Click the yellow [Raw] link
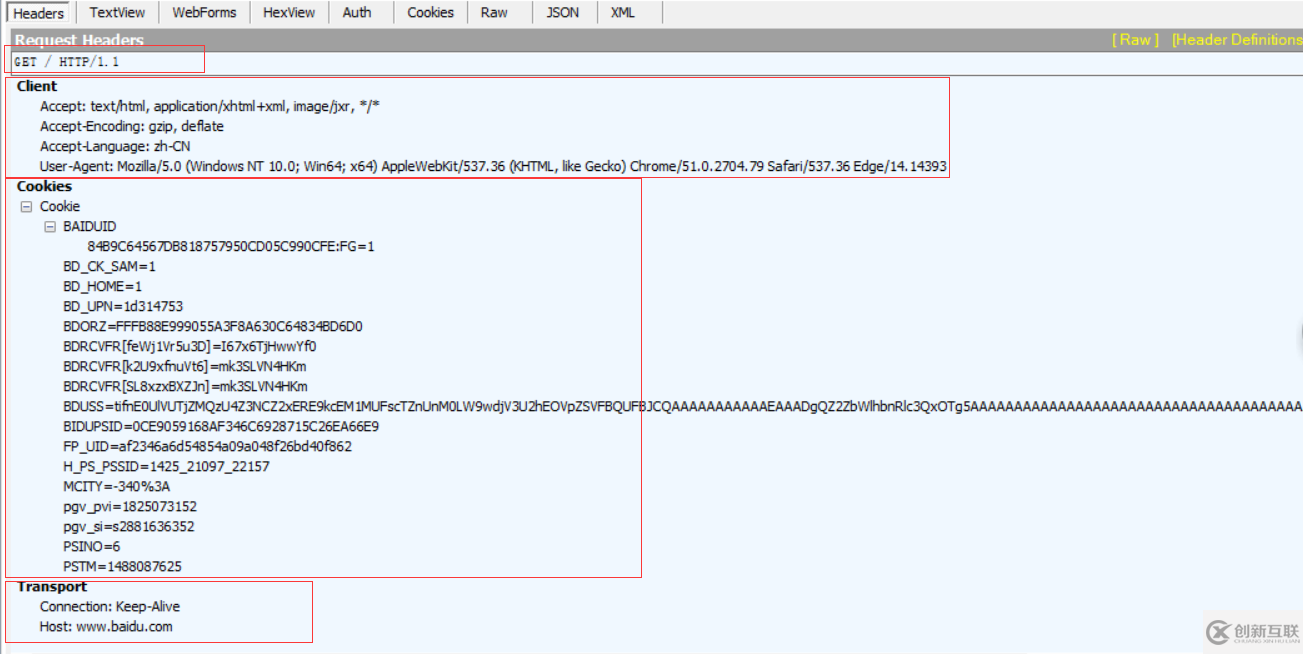 click(1135, 40)
